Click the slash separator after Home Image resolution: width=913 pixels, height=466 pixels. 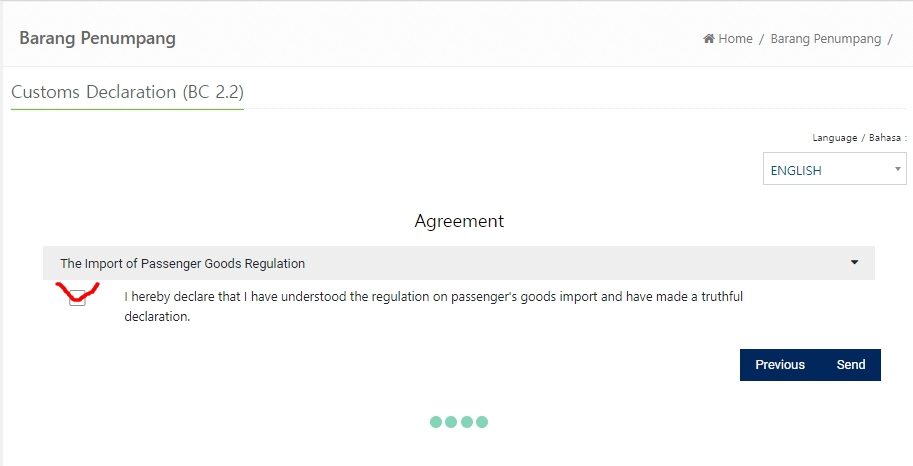(x=761, y=39)
